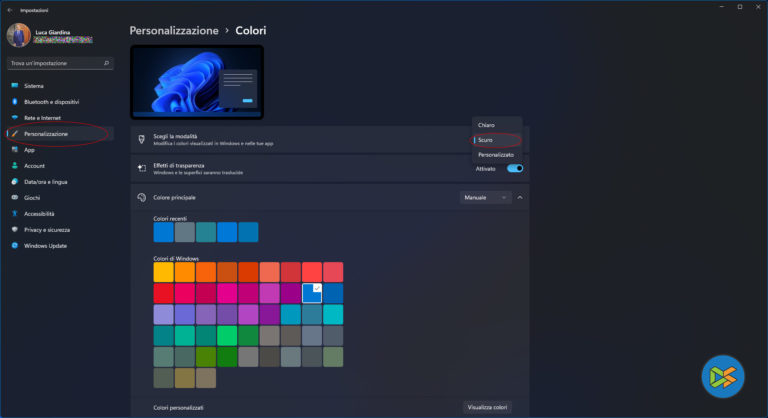Viewport: 768px width, 418px height.
Task: Go to Windows Update label in sidebar
Action: coord(46,246)
